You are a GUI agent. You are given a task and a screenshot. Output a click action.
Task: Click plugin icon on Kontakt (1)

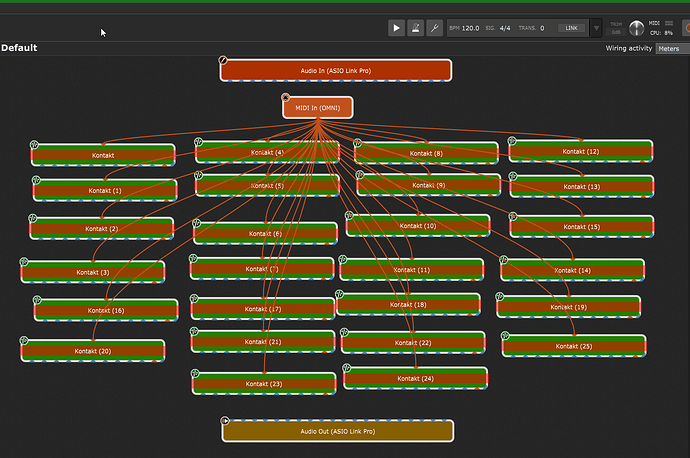[36, 180]
